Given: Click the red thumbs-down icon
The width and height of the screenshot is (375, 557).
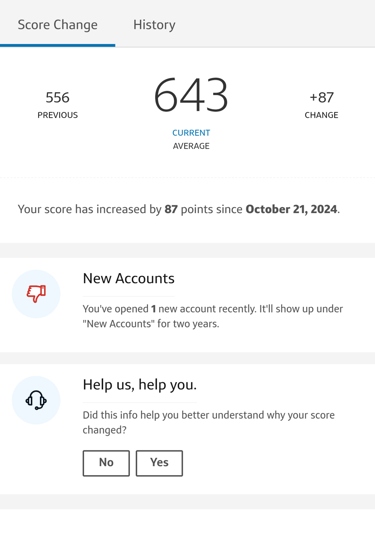Looking at the screenshot, I should [36, 293].
